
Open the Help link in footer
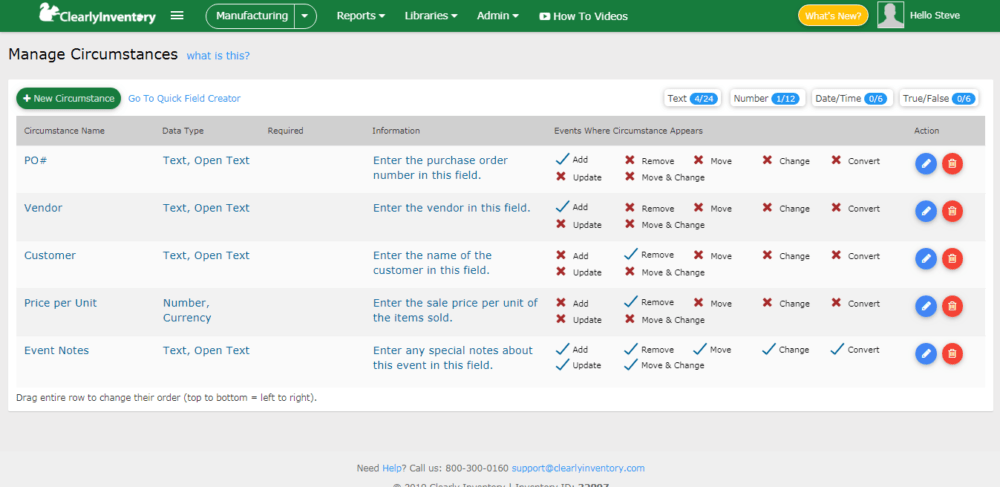(x=390, y=468)
